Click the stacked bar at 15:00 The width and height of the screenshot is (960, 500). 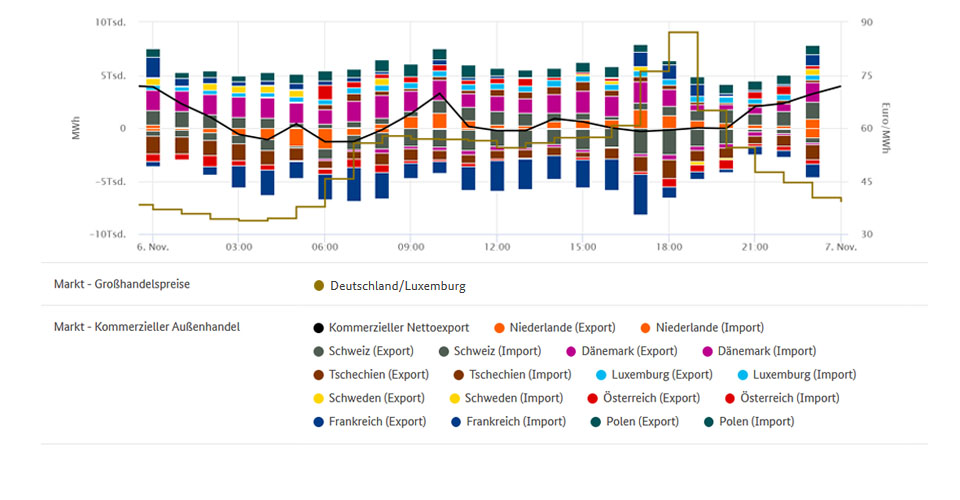(583, 125)
